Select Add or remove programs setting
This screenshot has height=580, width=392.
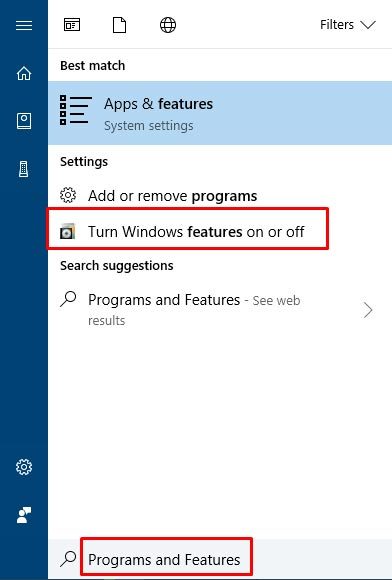point(220,195)
